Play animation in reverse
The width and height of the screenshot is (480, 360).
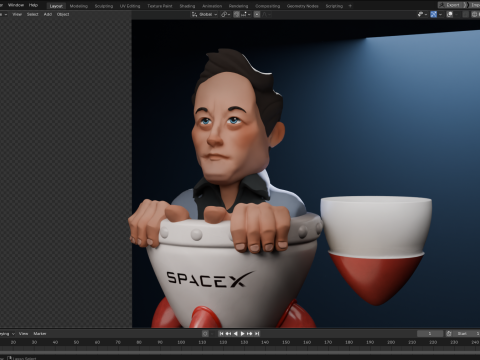(235, 333)
